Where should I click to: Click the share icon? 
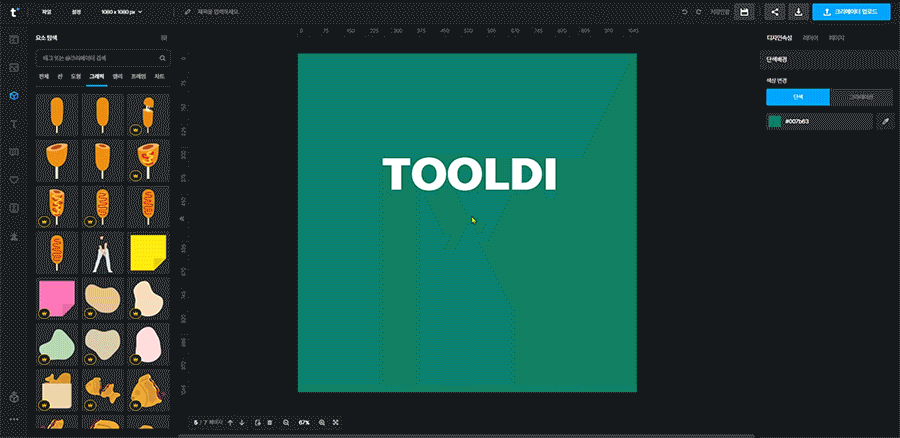point(774,12)
